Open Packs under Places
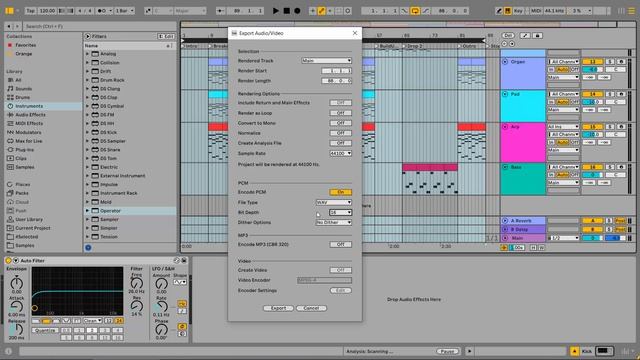Image resolution: width=640 pixels, height=360 pixels. click(x=22, y=193)
